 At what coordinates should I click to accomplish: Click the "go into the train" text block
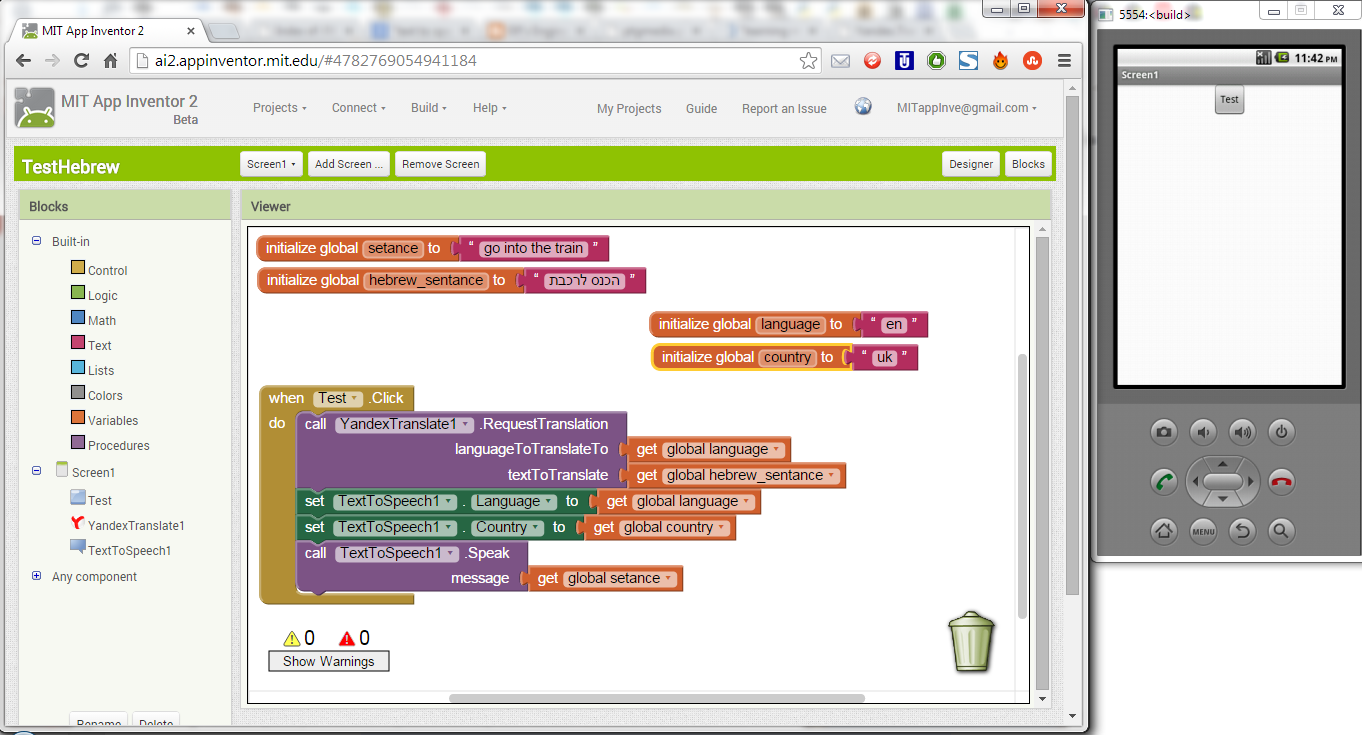coord(533,248)
